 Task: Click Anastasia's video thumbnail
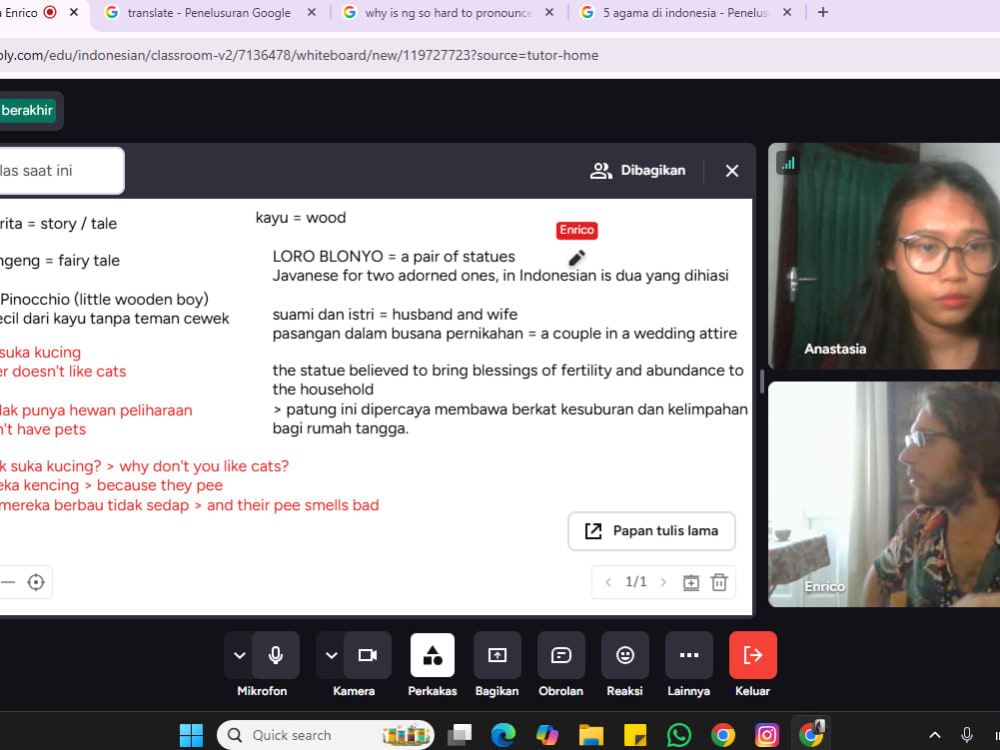(884, 256)
